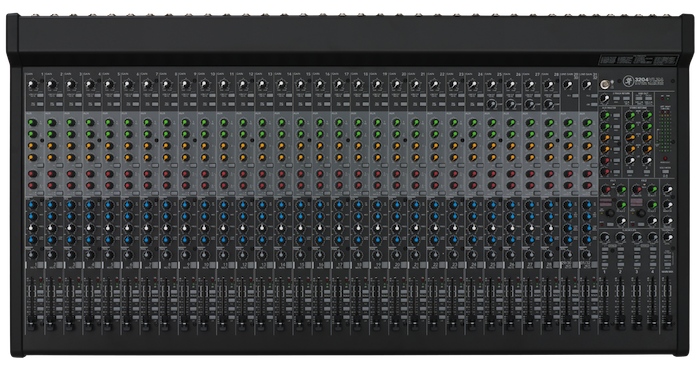Click the gray pan knob on channel 4
Screen dimensions: 700x368
90,255
